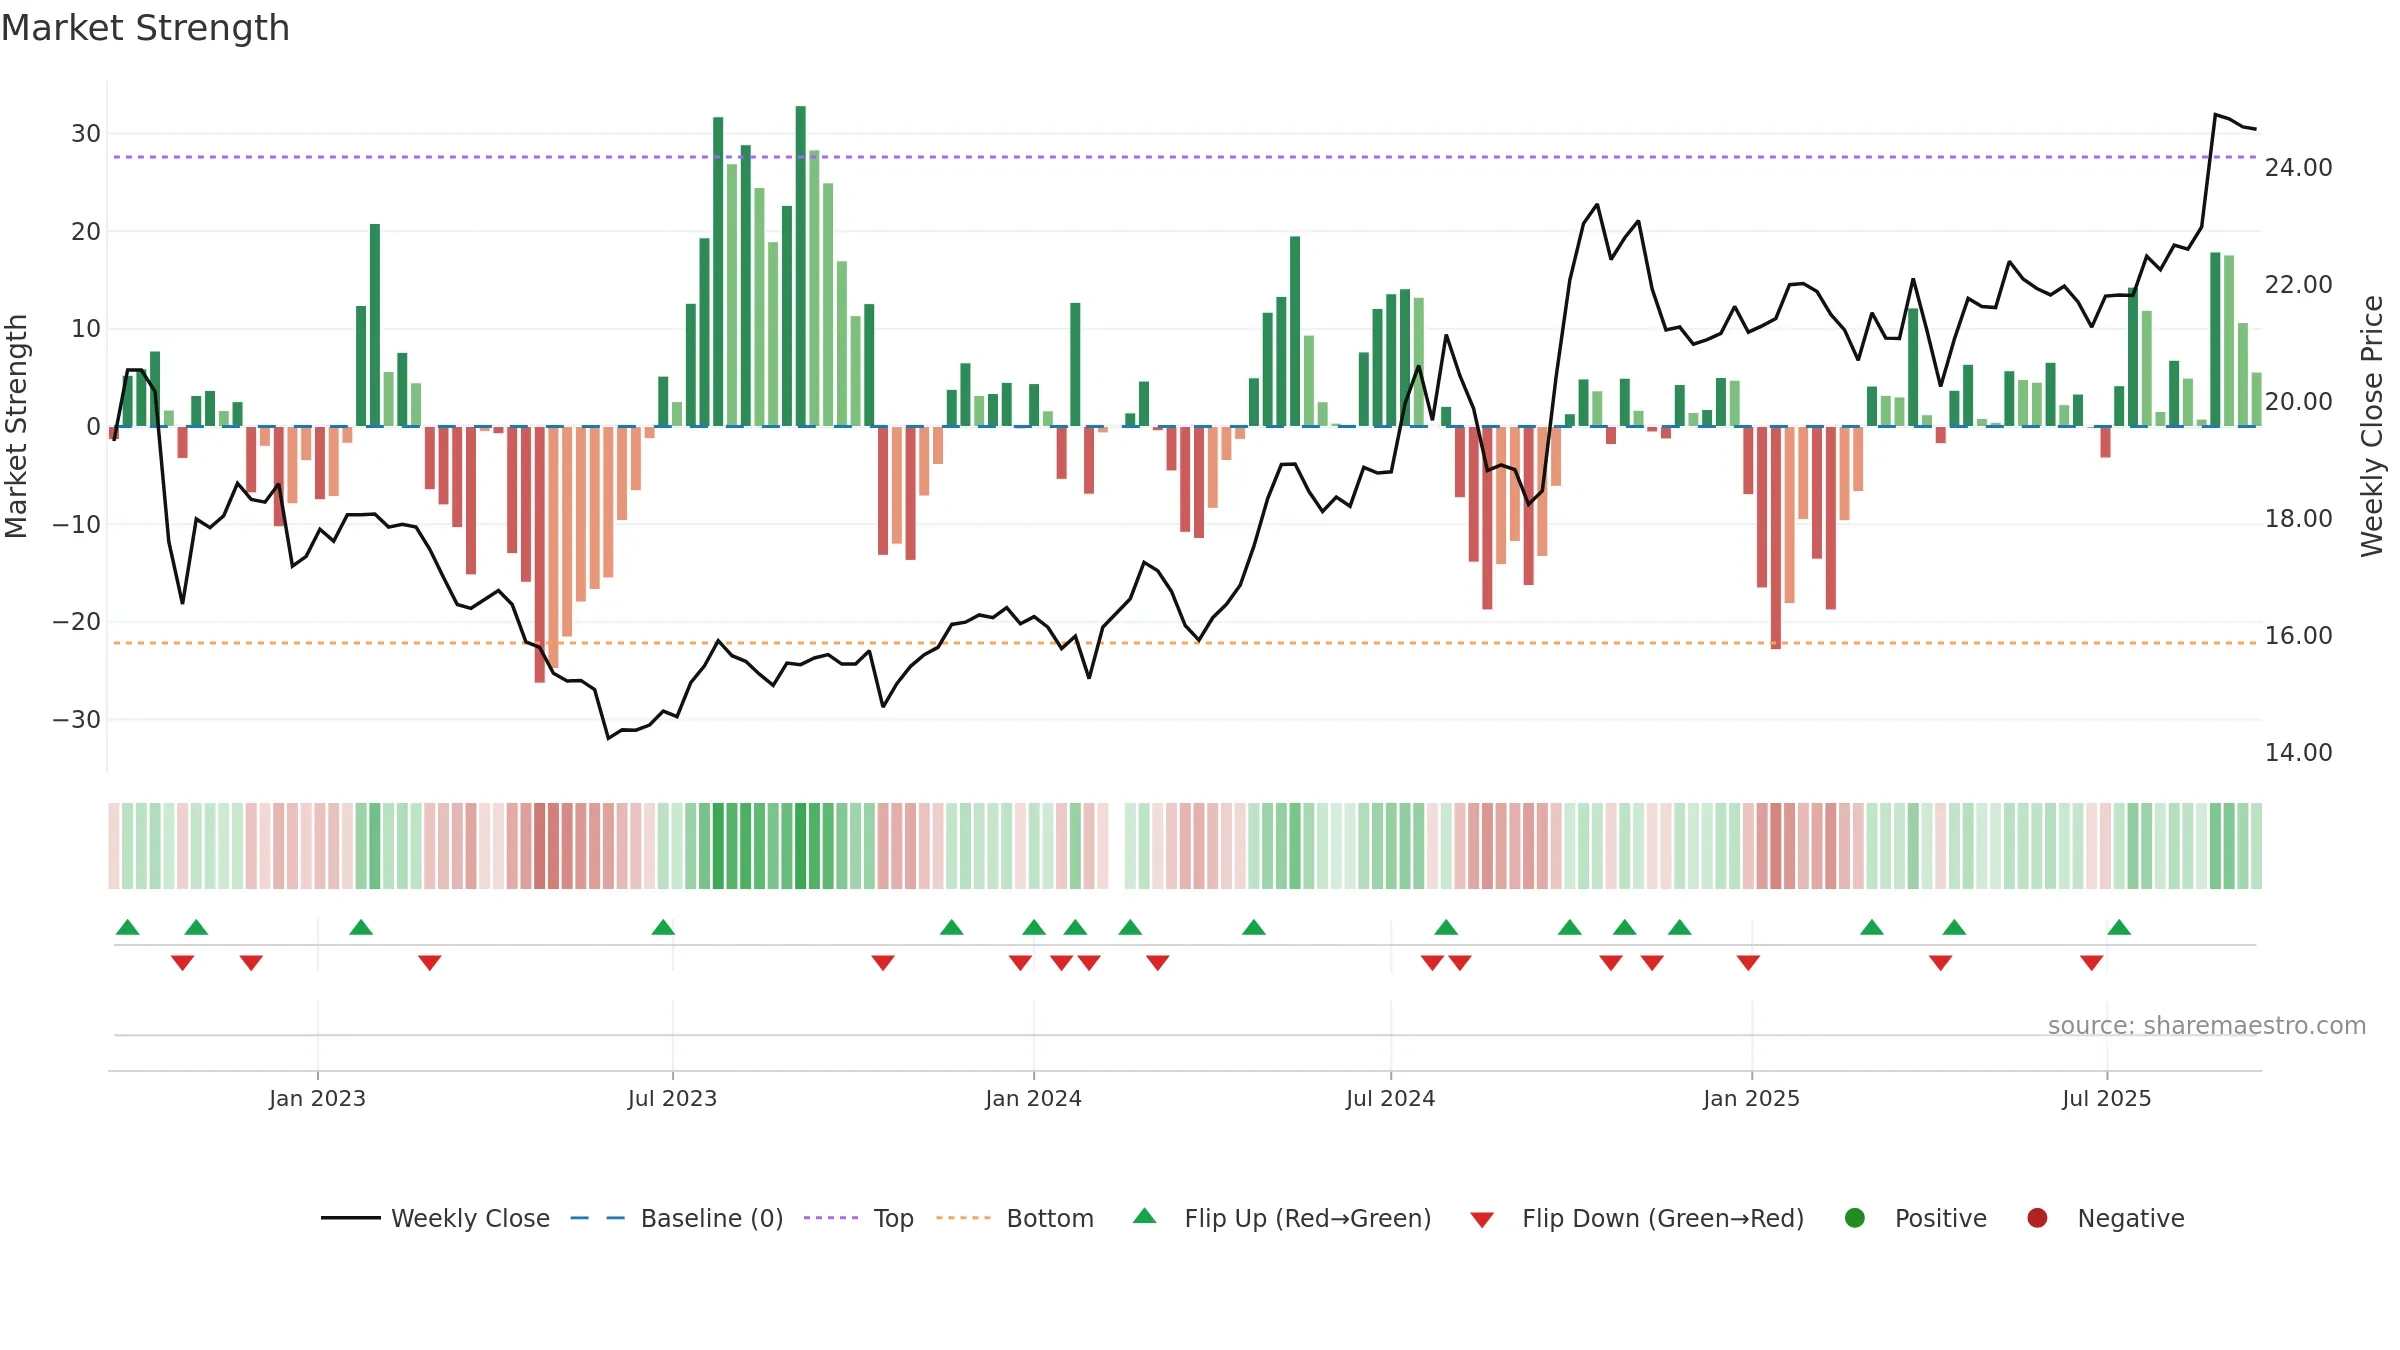Viewport: 2400px width, 1350px height.
Task: Click the '18.00' right axis price label
Action: (x=2298, y=519)
